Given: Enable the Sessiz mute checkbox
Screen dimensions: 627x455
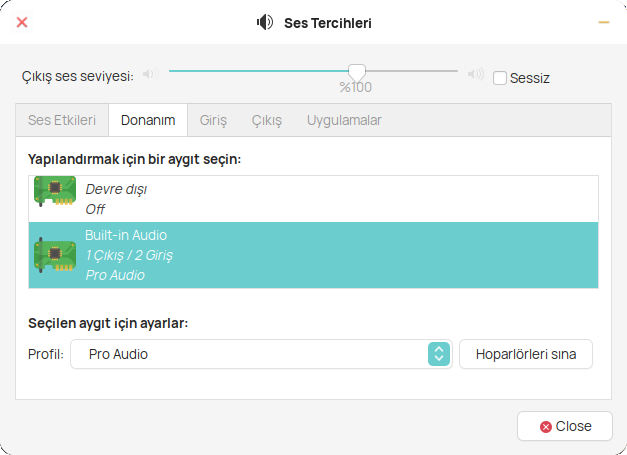Looking at the screenshot, I should [500, 78].
